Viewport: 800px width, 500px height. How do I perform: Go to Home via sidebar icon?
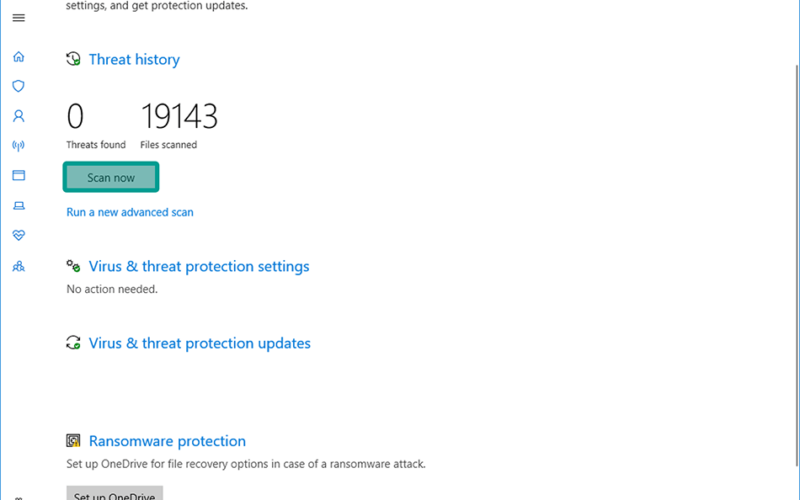click(x=18, y=57)
